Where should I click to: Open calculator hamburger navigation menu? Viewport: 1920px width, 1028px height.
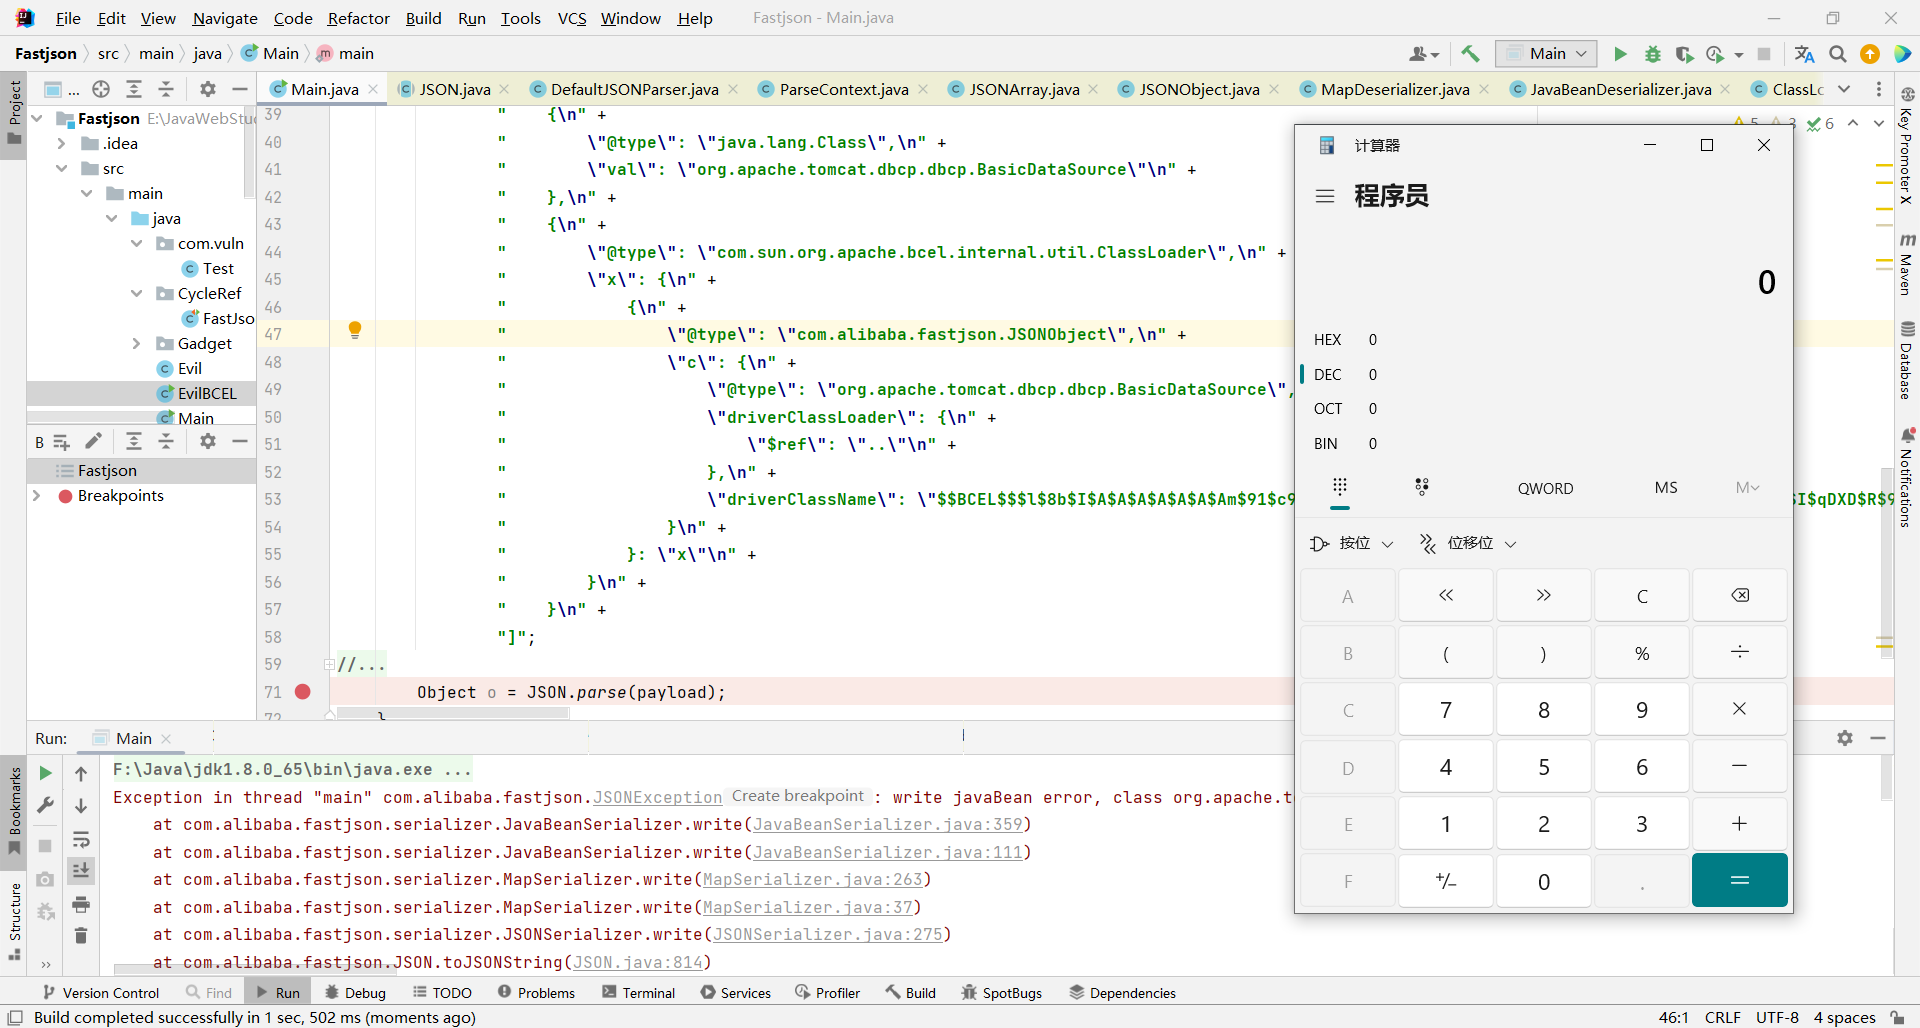(1325, 196)
